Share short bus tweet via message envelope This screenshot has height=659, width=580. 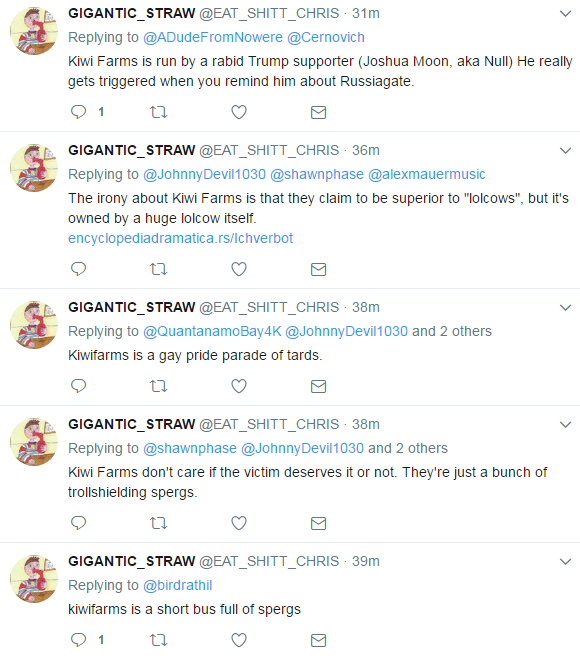click(318, 640)
